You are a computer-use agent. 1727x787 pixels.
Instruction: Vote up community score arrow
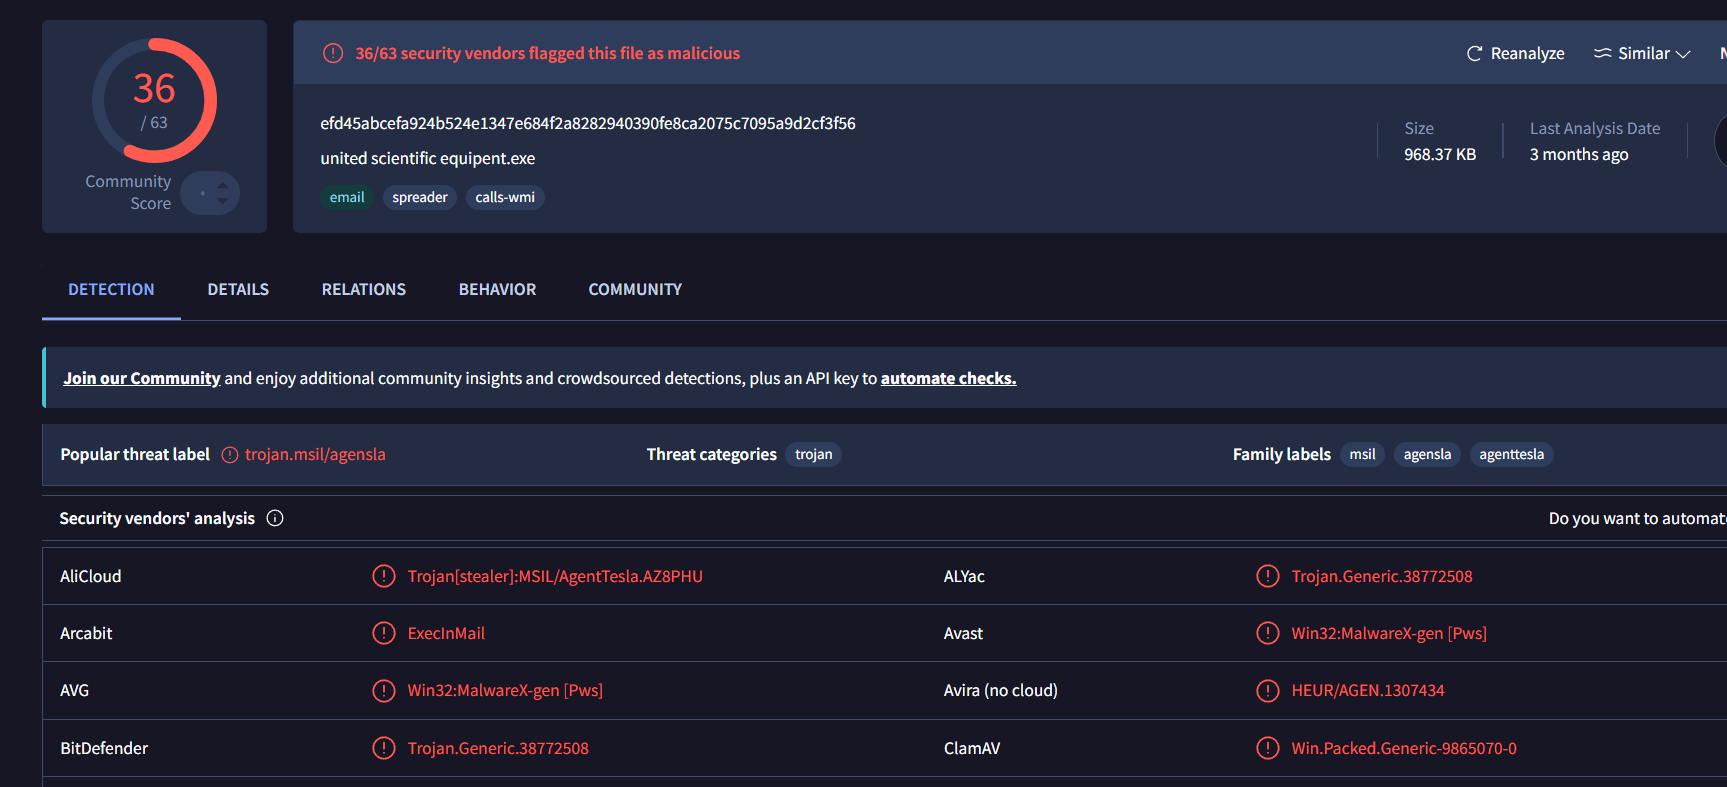(x=223, y=185)
